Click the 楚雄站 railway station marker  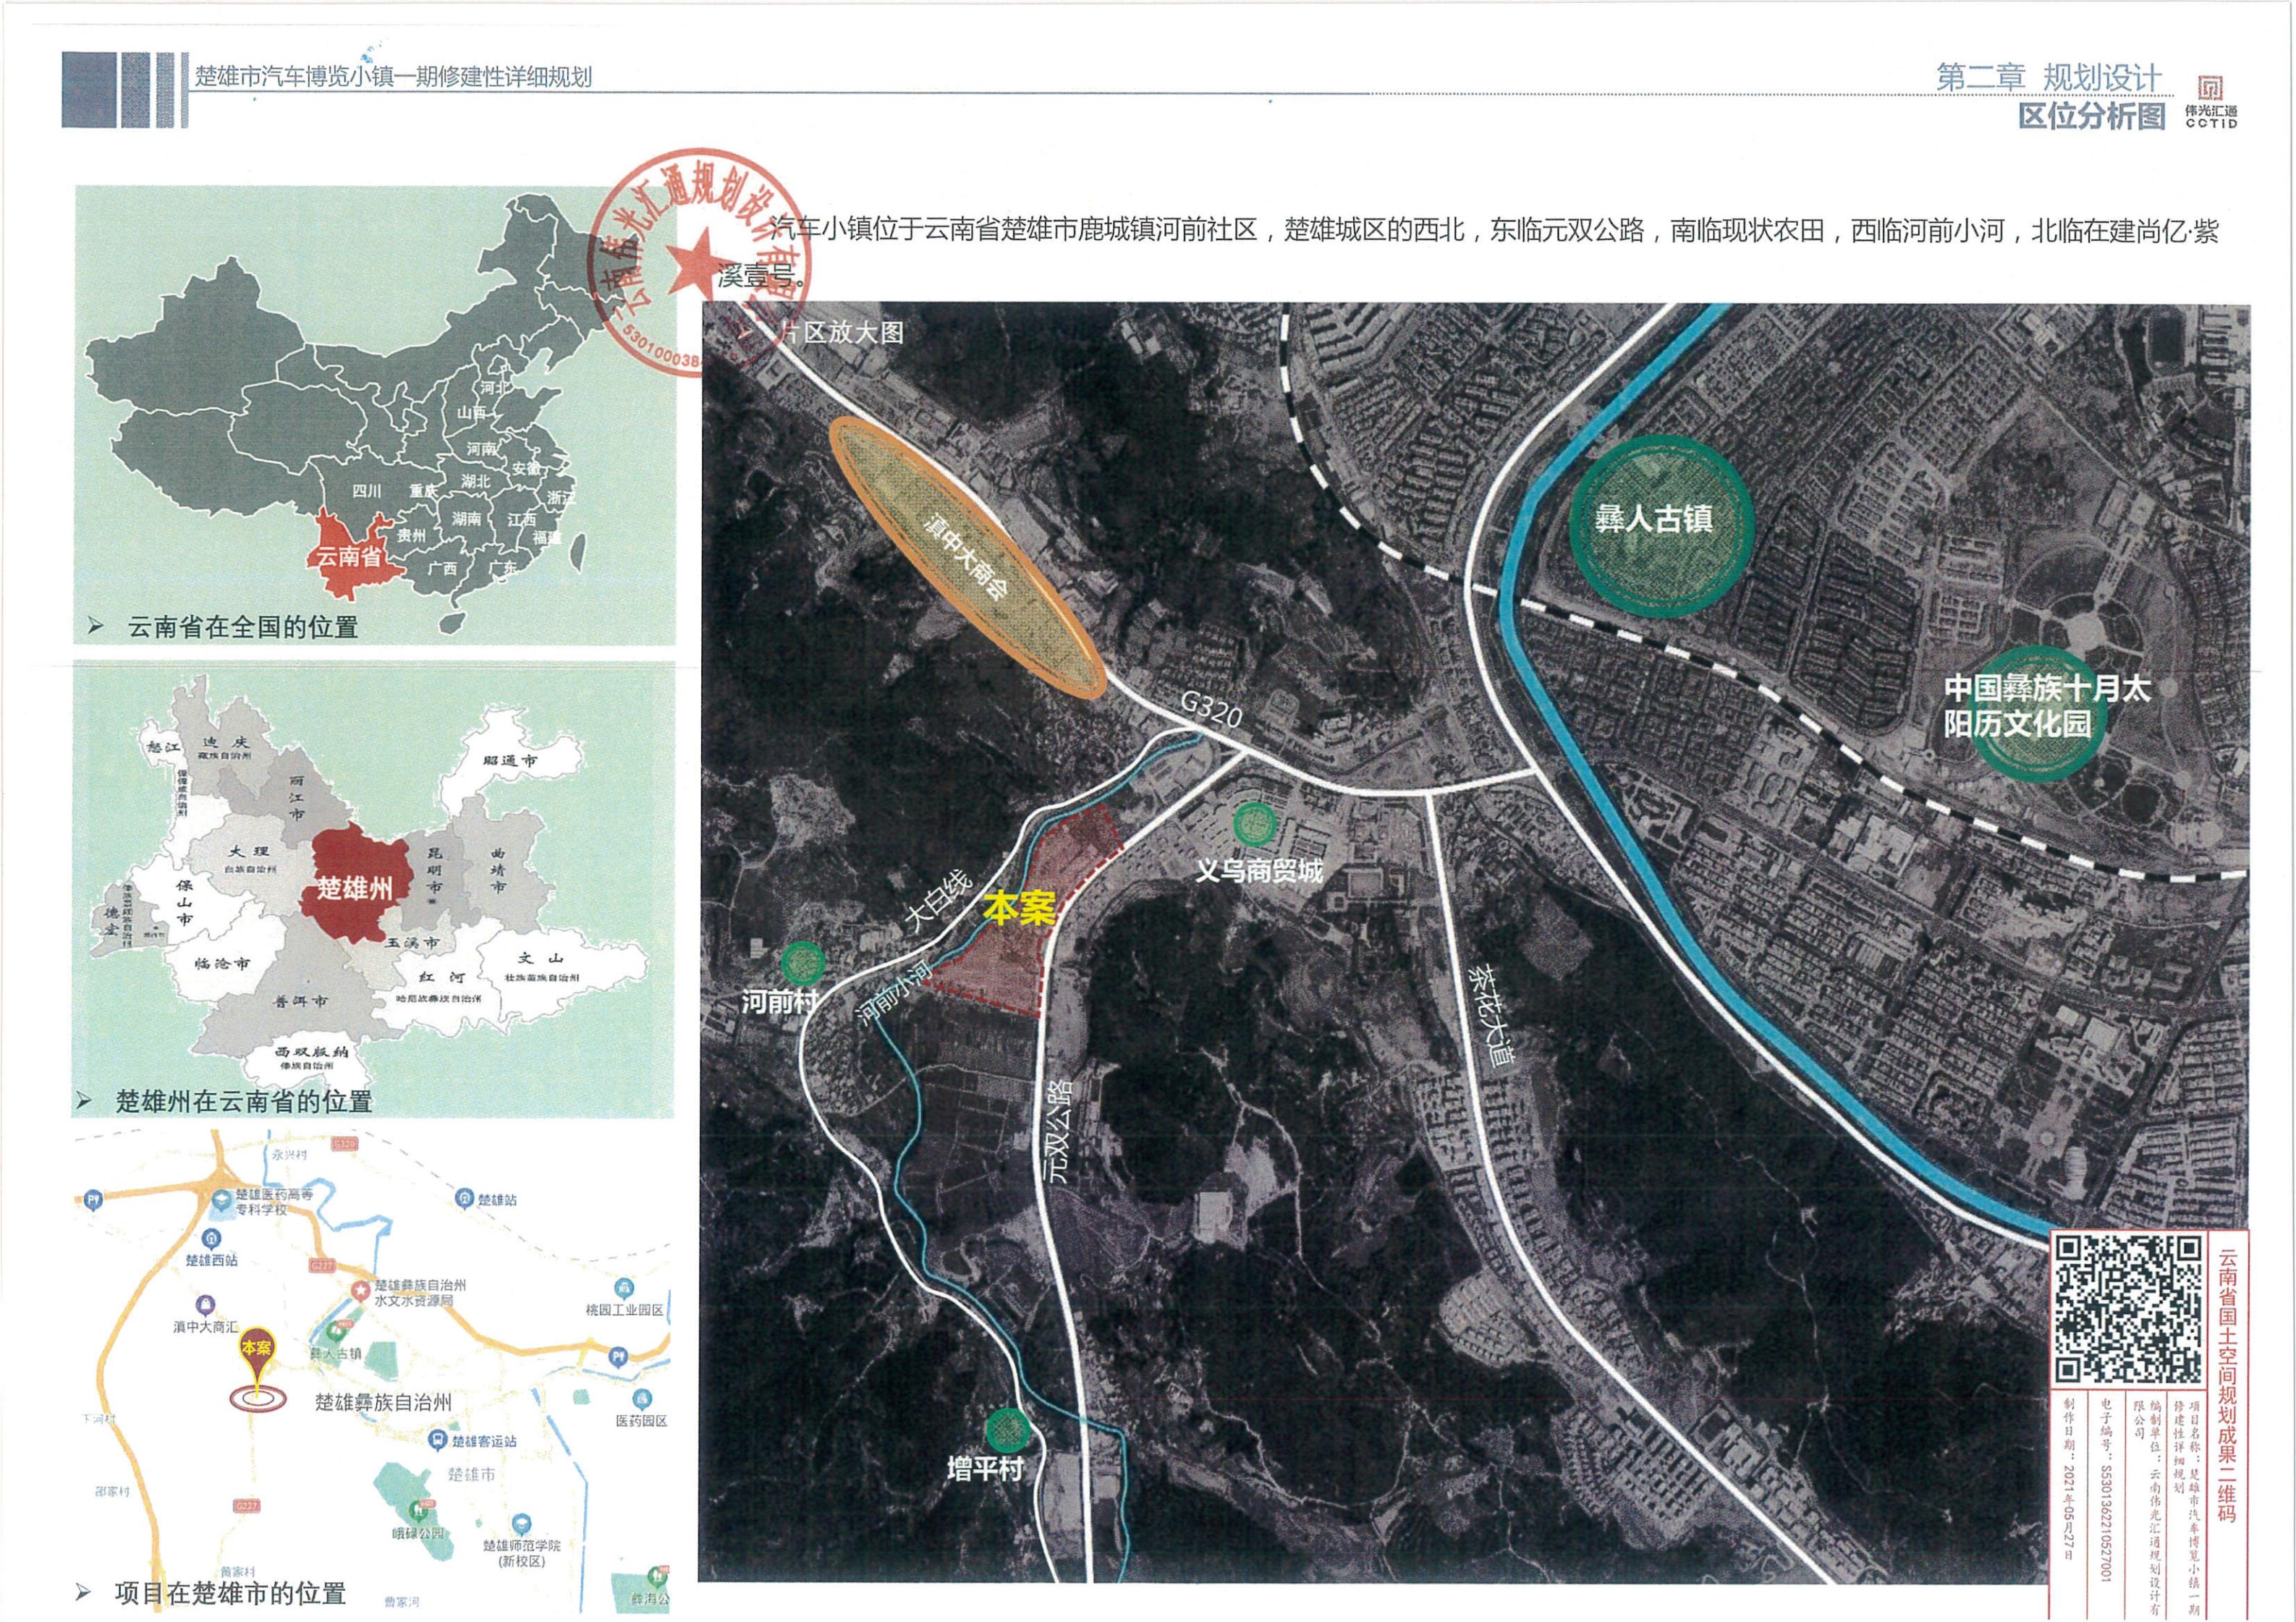point(464,1197)
